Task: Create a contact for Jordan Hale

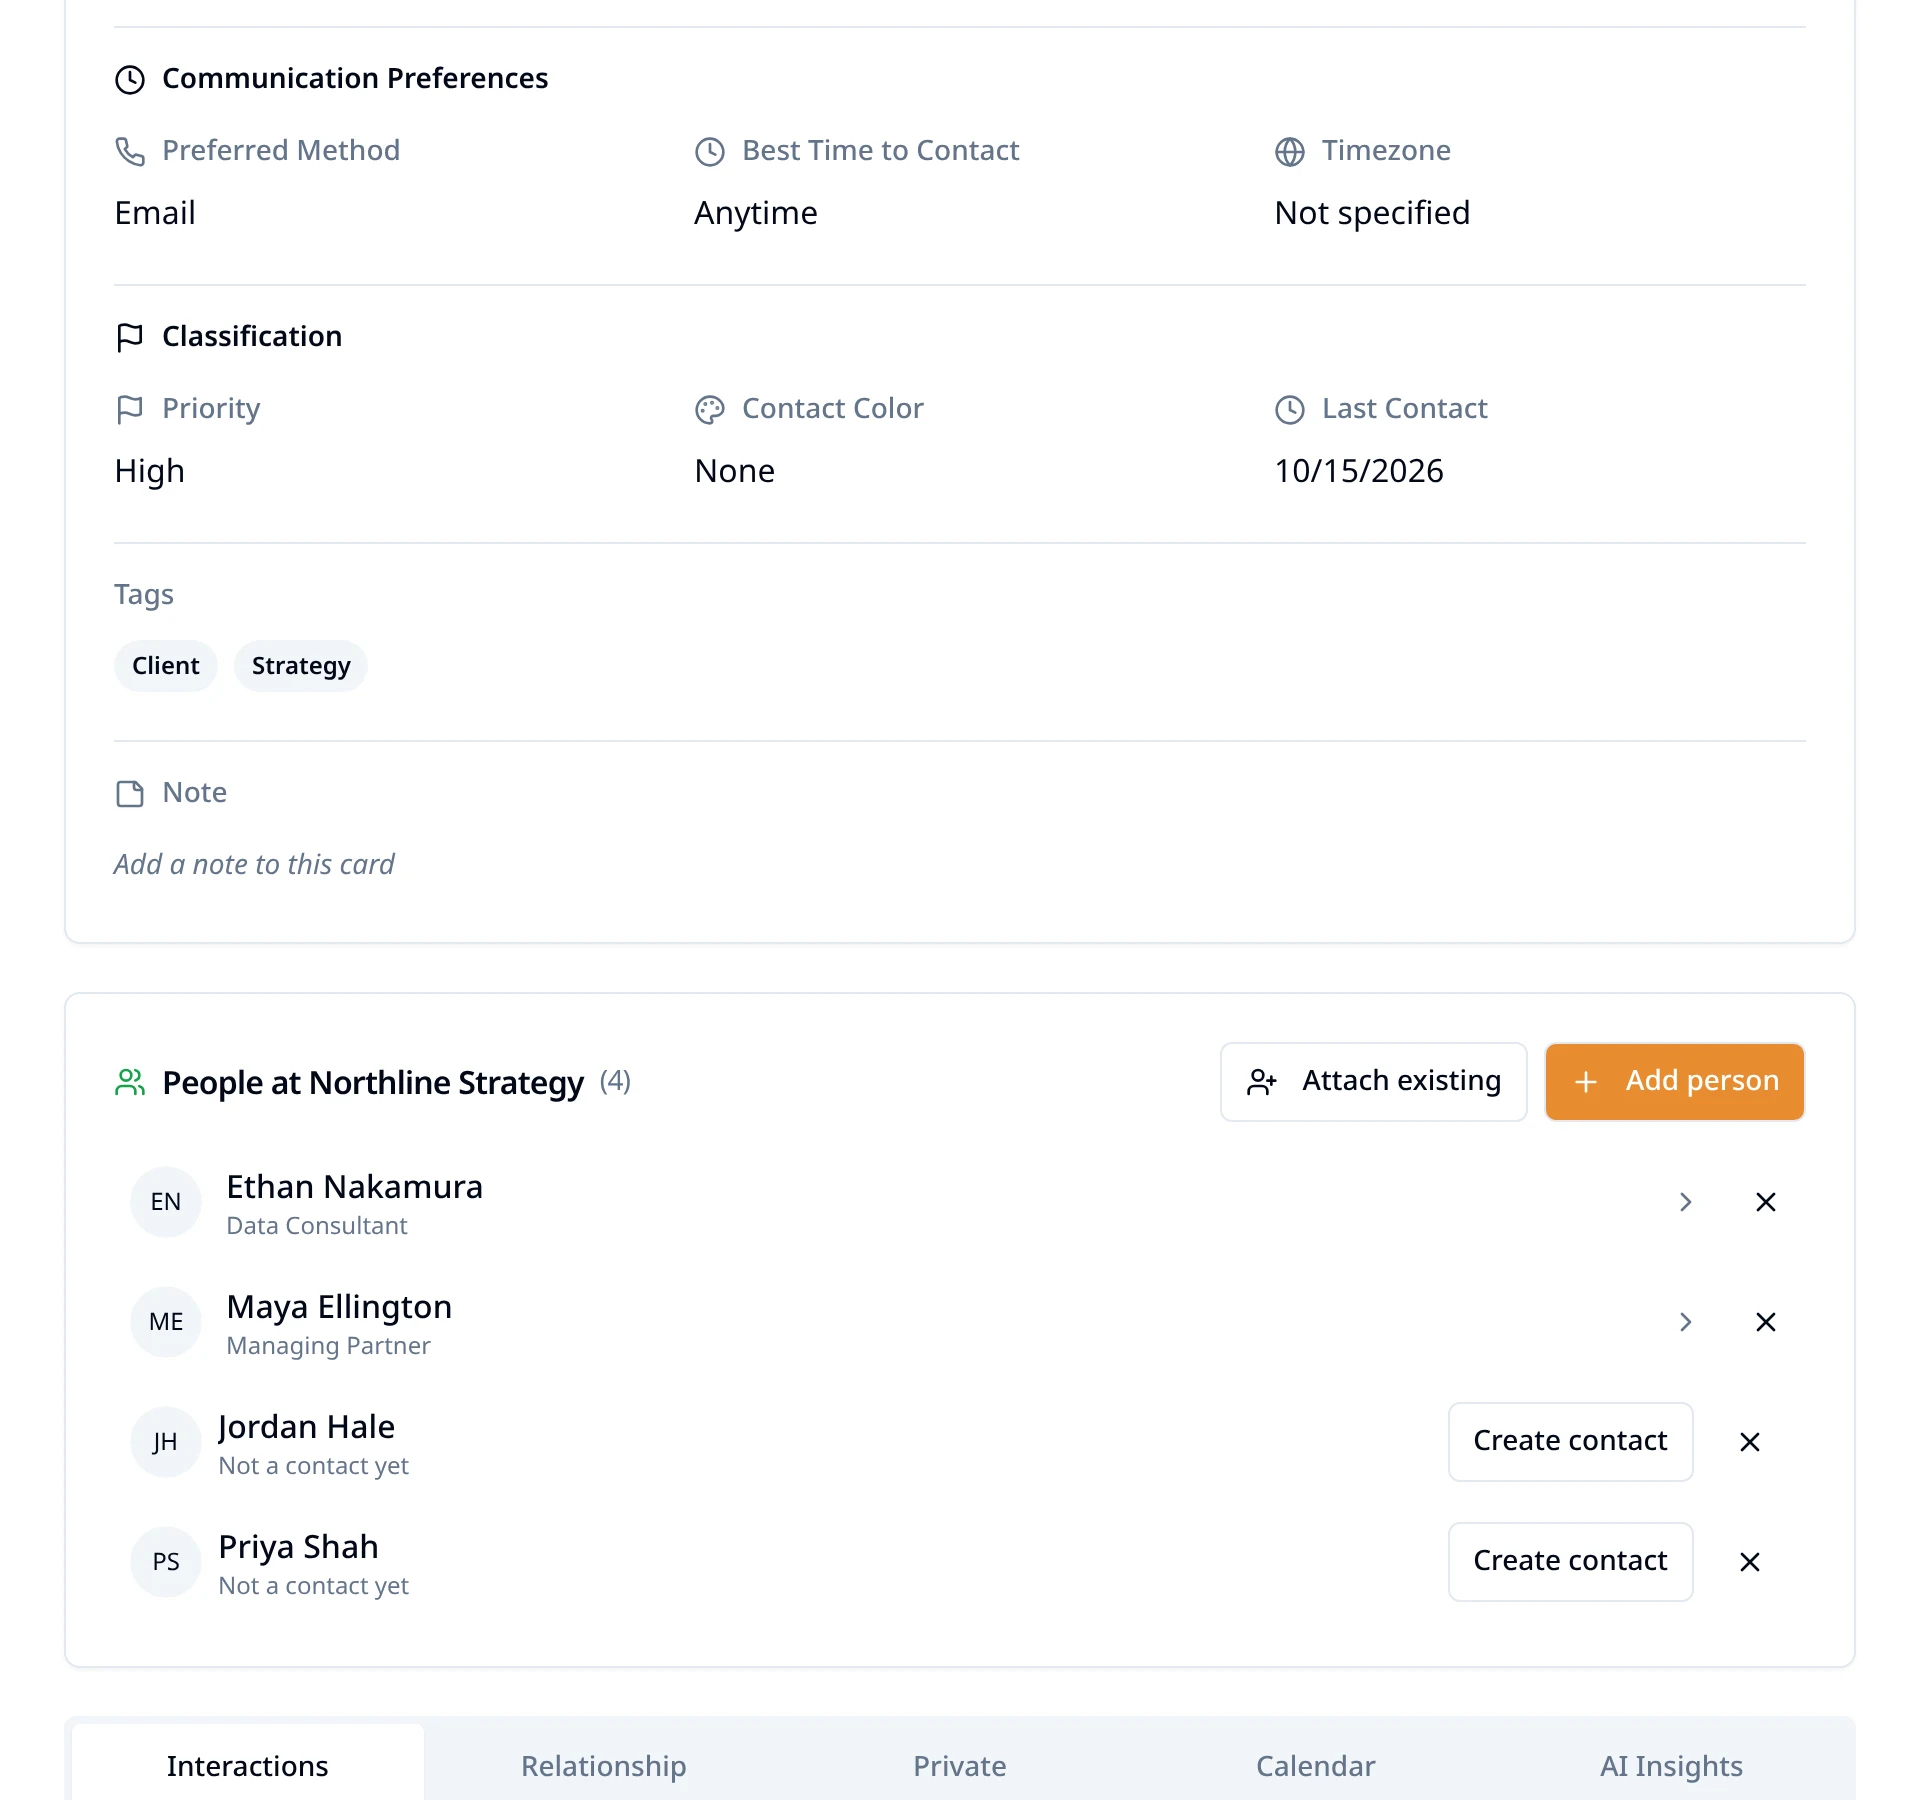Action: (x=1571, y=1442)
